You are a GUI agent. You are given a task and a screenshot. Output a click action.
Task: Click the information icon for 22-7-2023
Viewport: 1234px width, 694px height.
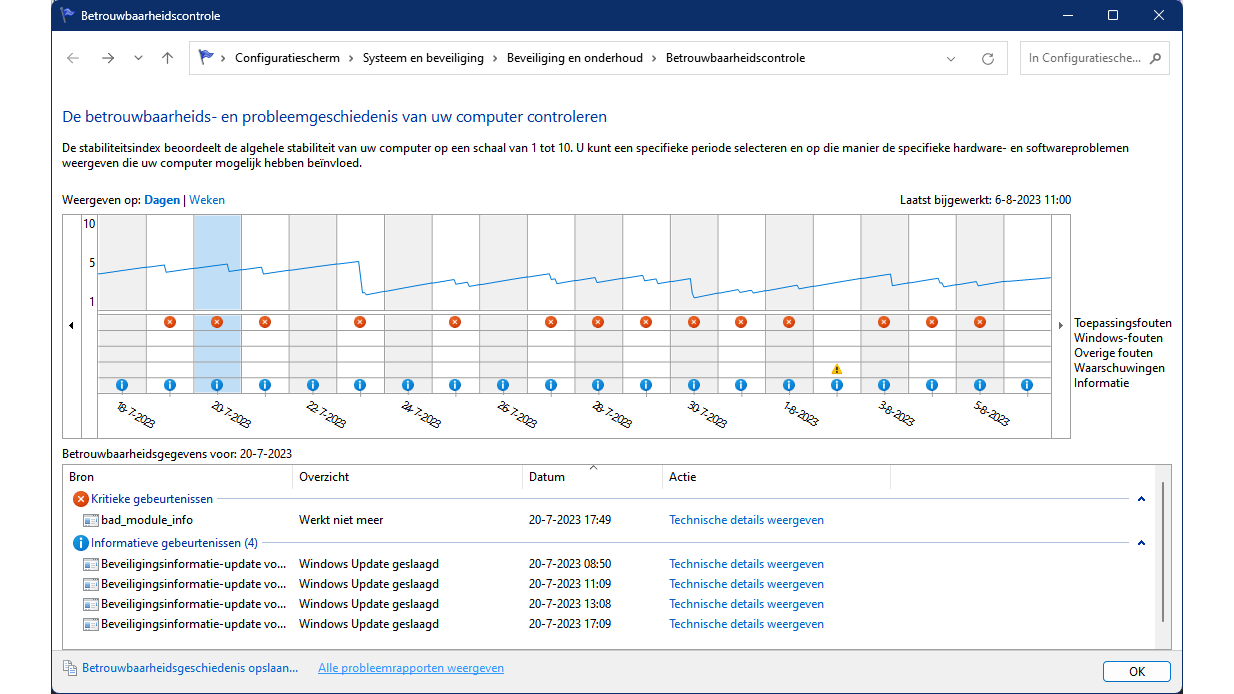point(312,385)
